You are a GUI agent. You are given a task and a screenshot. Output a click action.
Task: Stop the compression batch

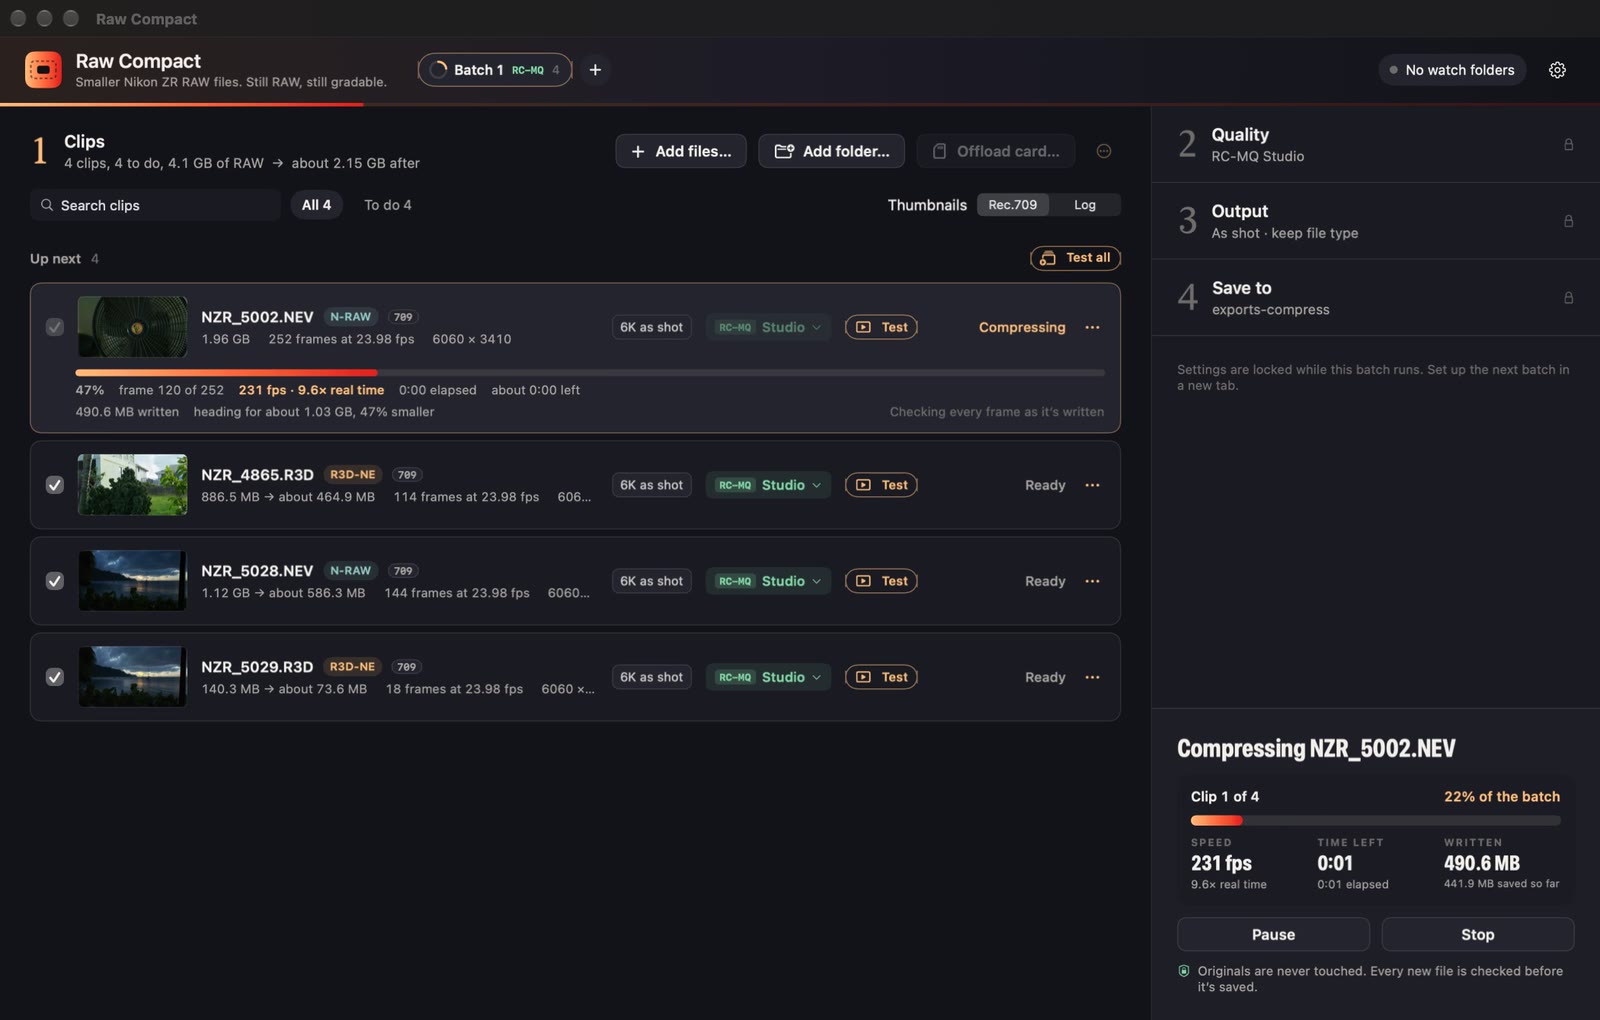pos(1477,934)
